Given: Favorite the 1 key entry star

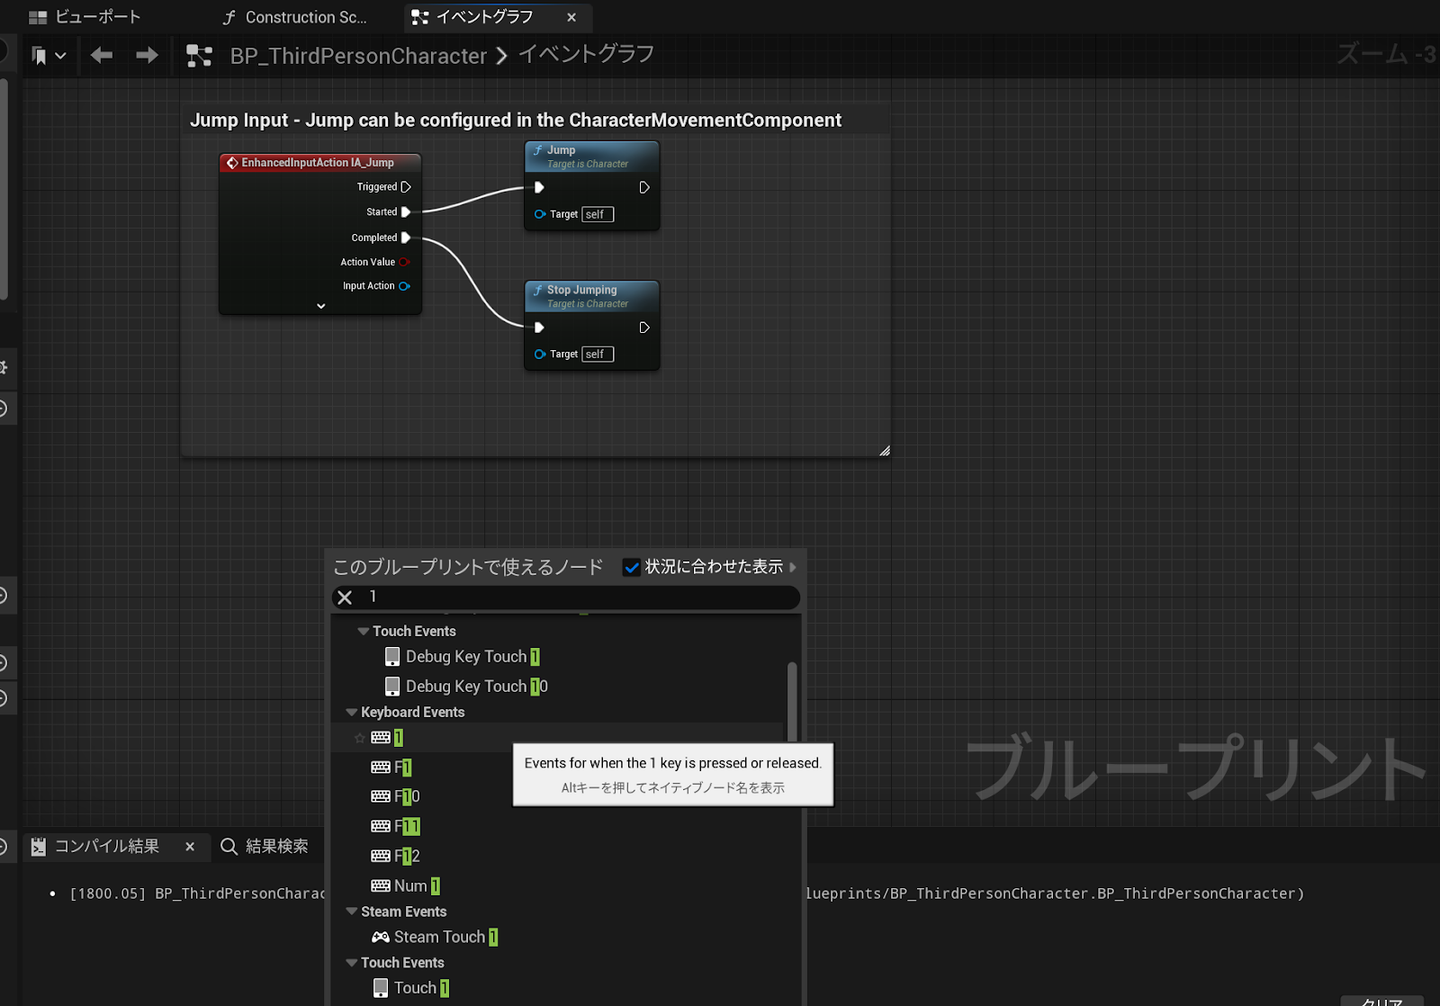Looking at the screenshot, I should 360,738.
